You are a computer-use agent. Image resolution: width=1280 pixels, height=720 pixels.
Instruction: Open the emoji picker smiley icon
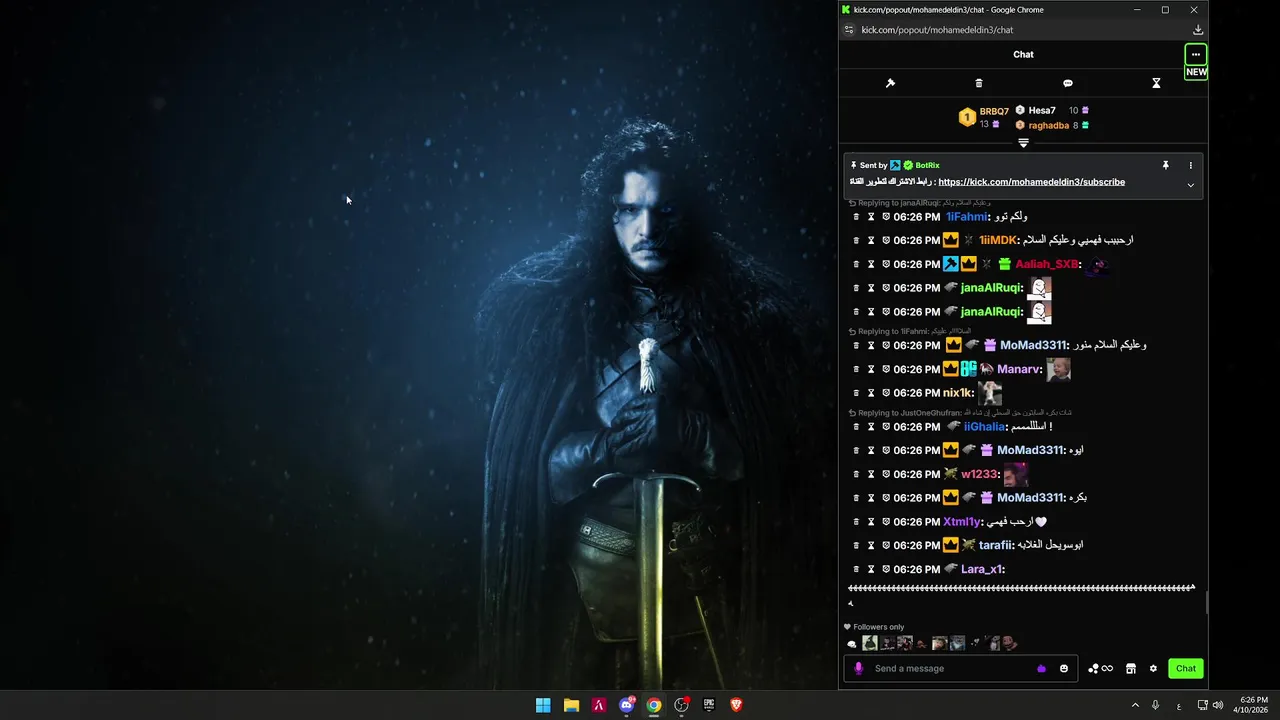[1064, 669]
